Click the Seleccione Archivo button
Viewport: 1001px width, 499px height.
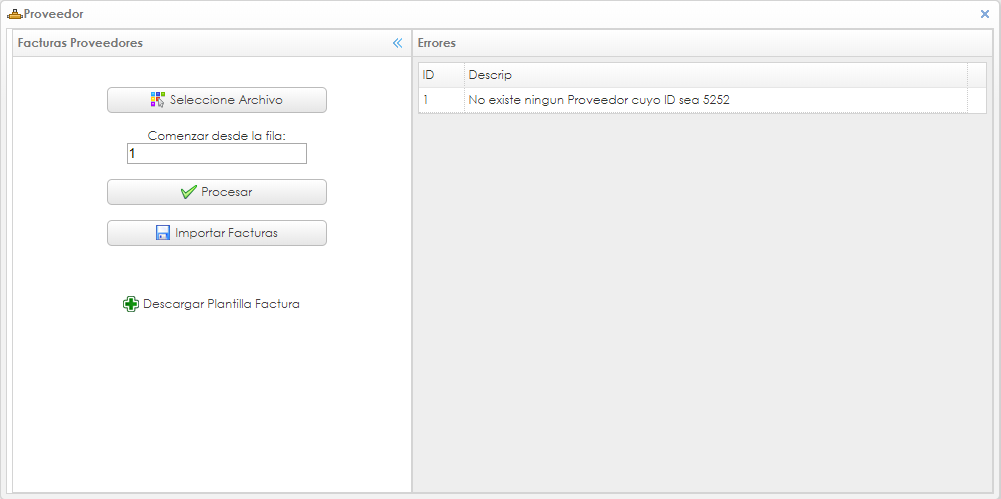tap(216, 100)
